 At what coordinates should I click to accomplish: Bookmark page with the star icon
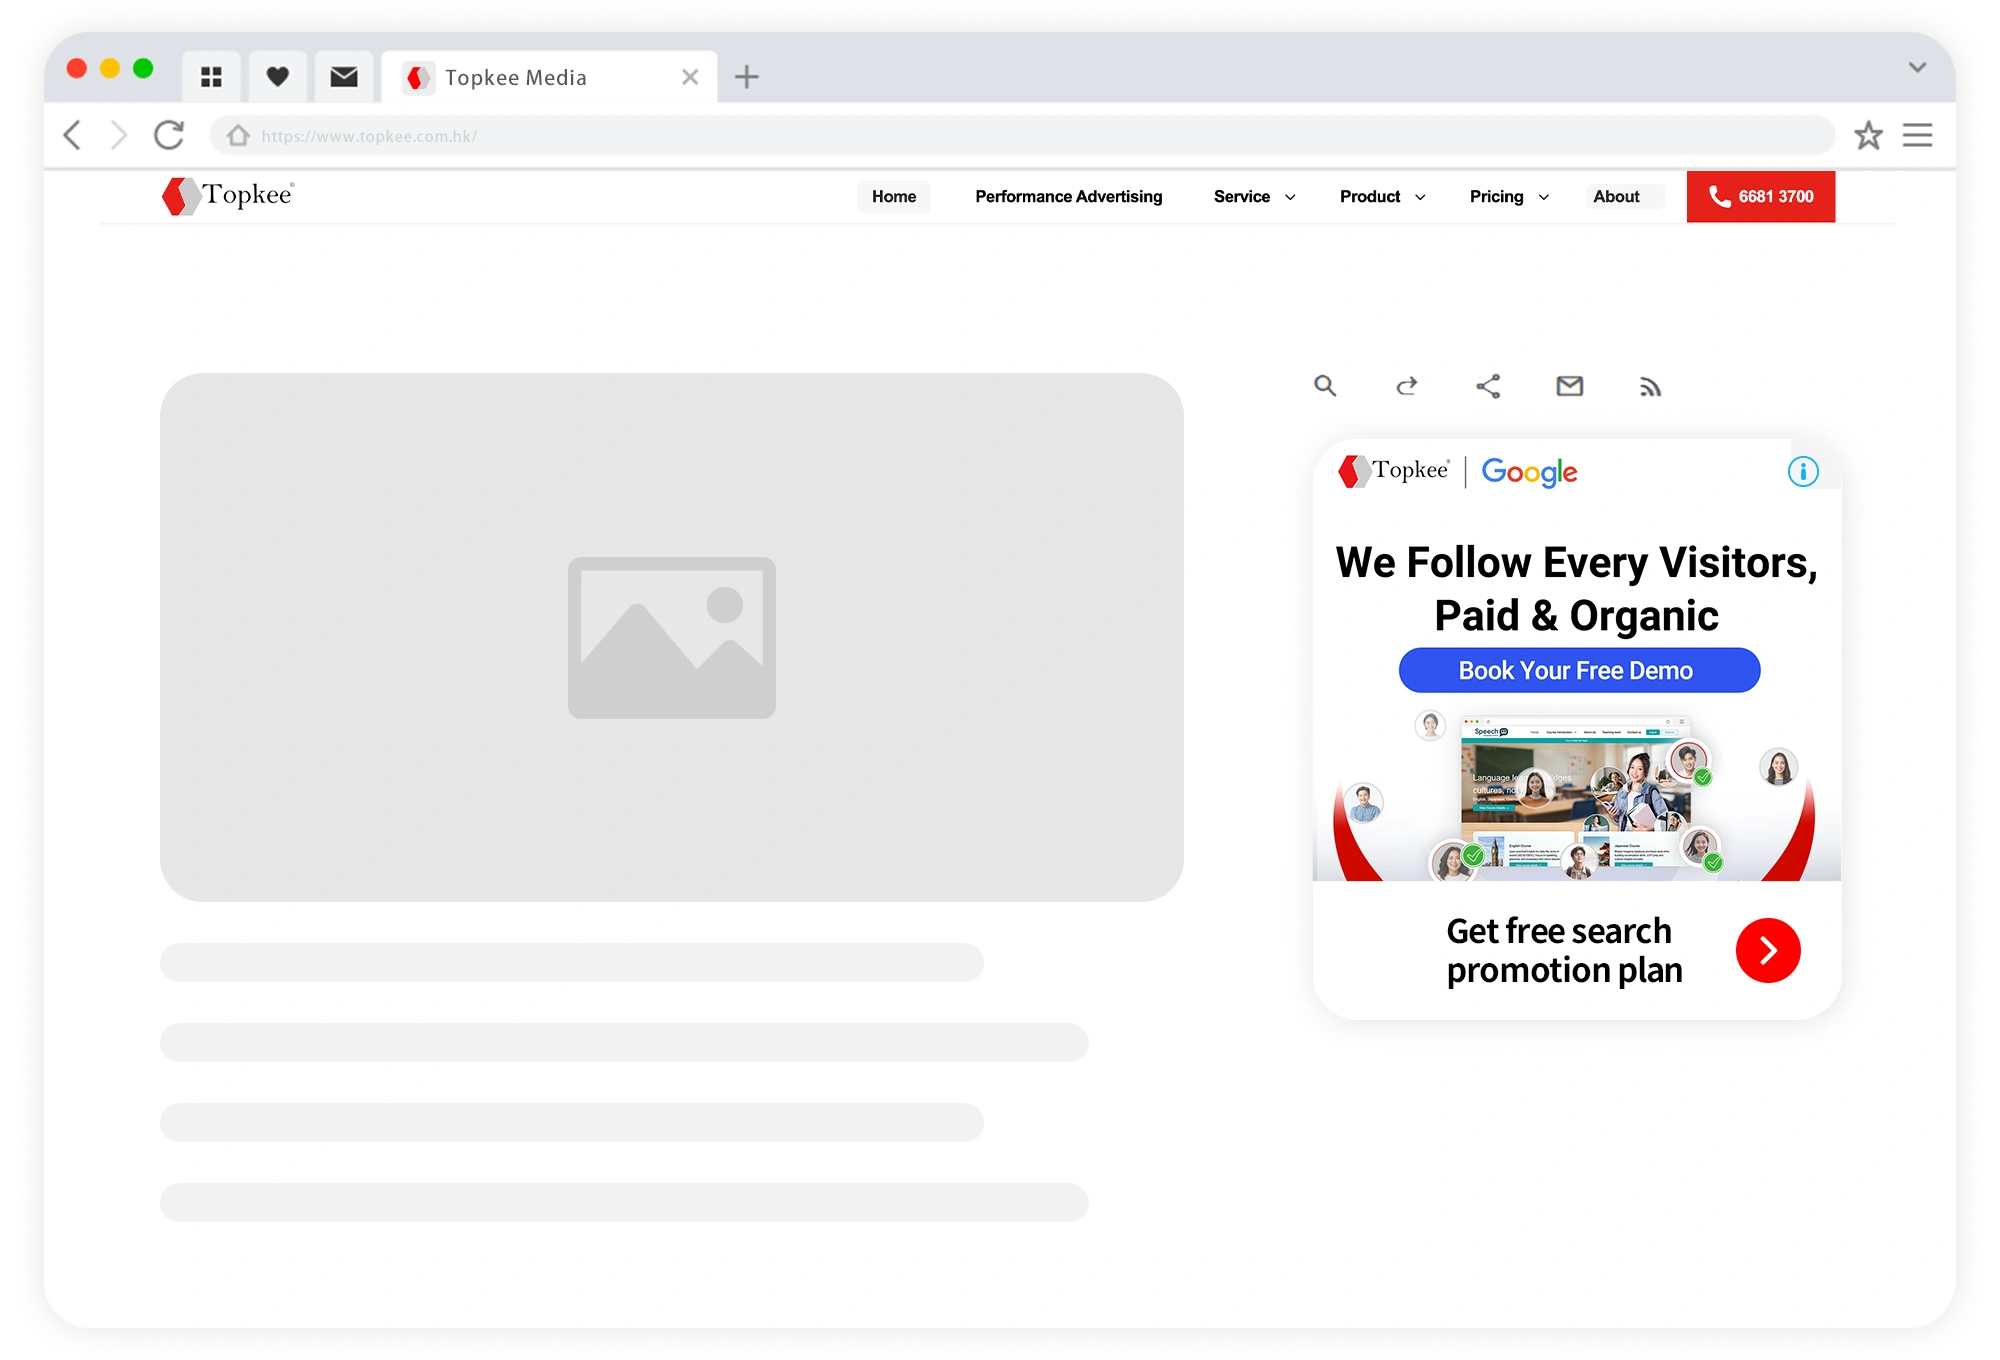click(1868, 135)
